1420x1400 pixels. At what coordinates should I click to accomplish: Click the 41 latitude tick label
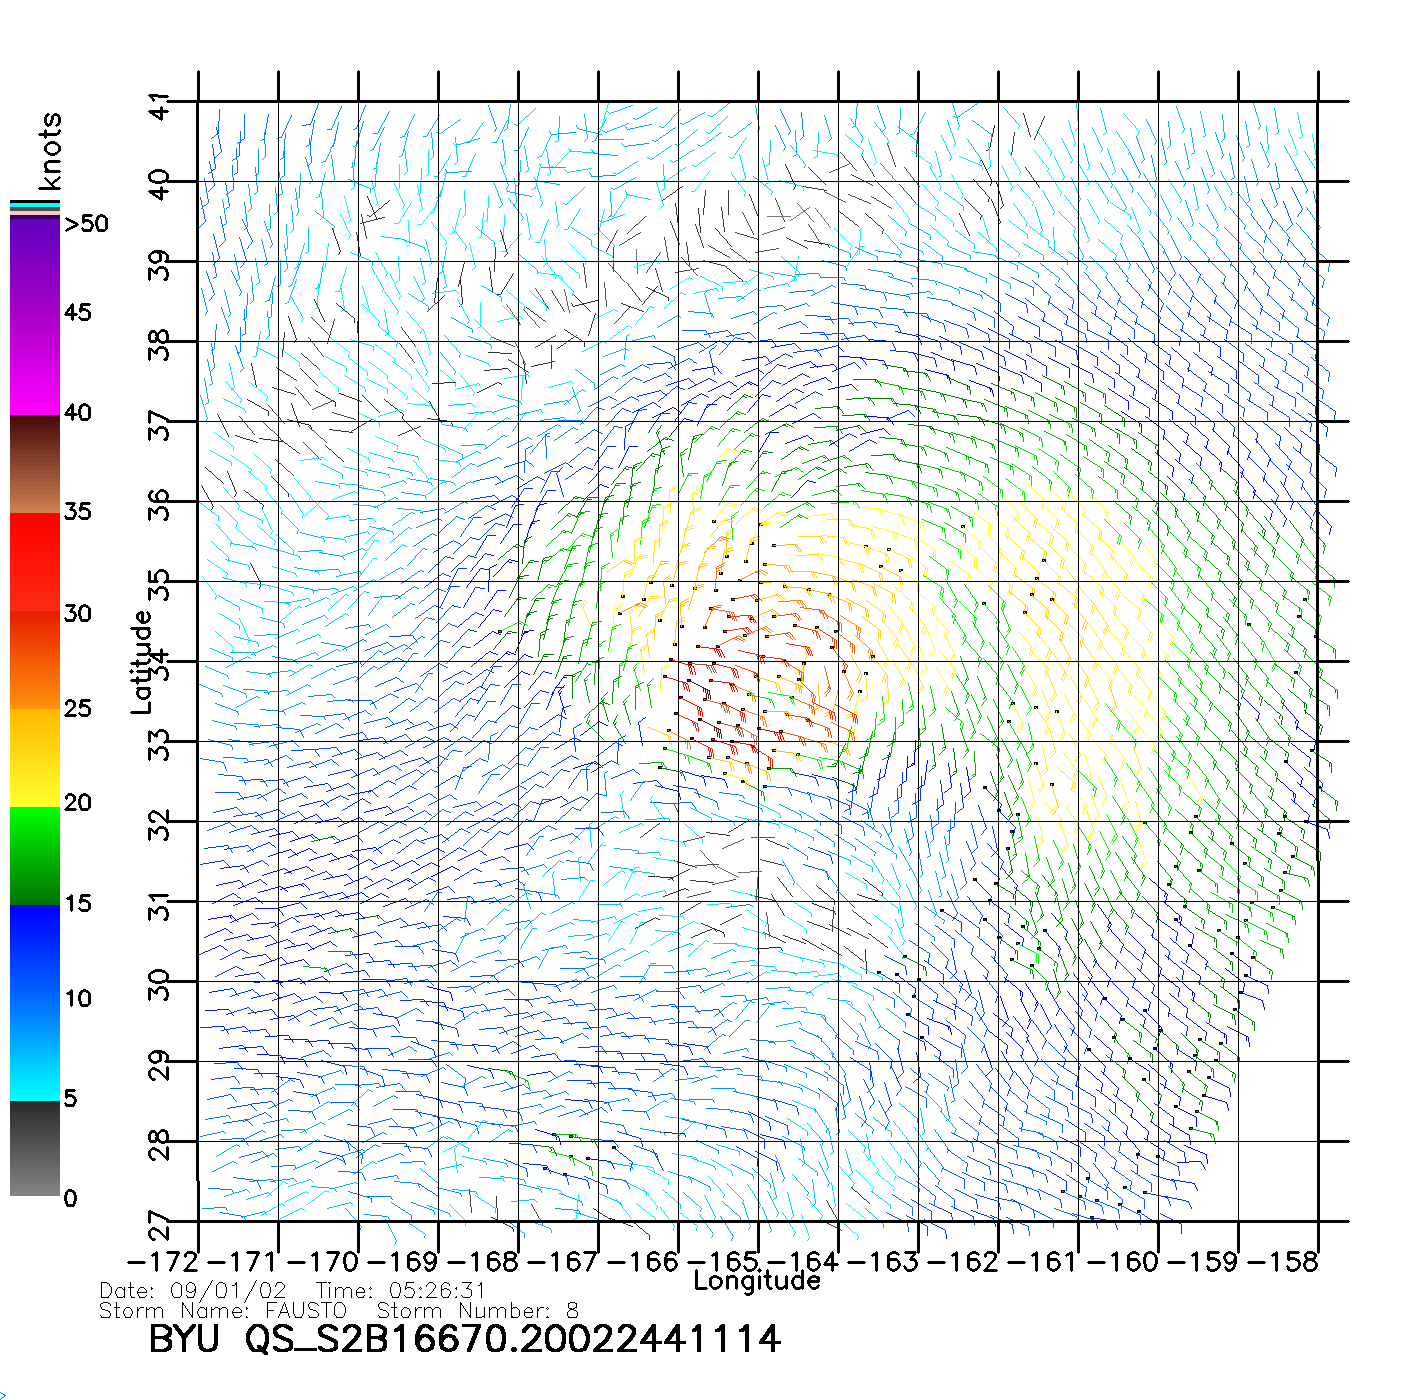(159, 106)
